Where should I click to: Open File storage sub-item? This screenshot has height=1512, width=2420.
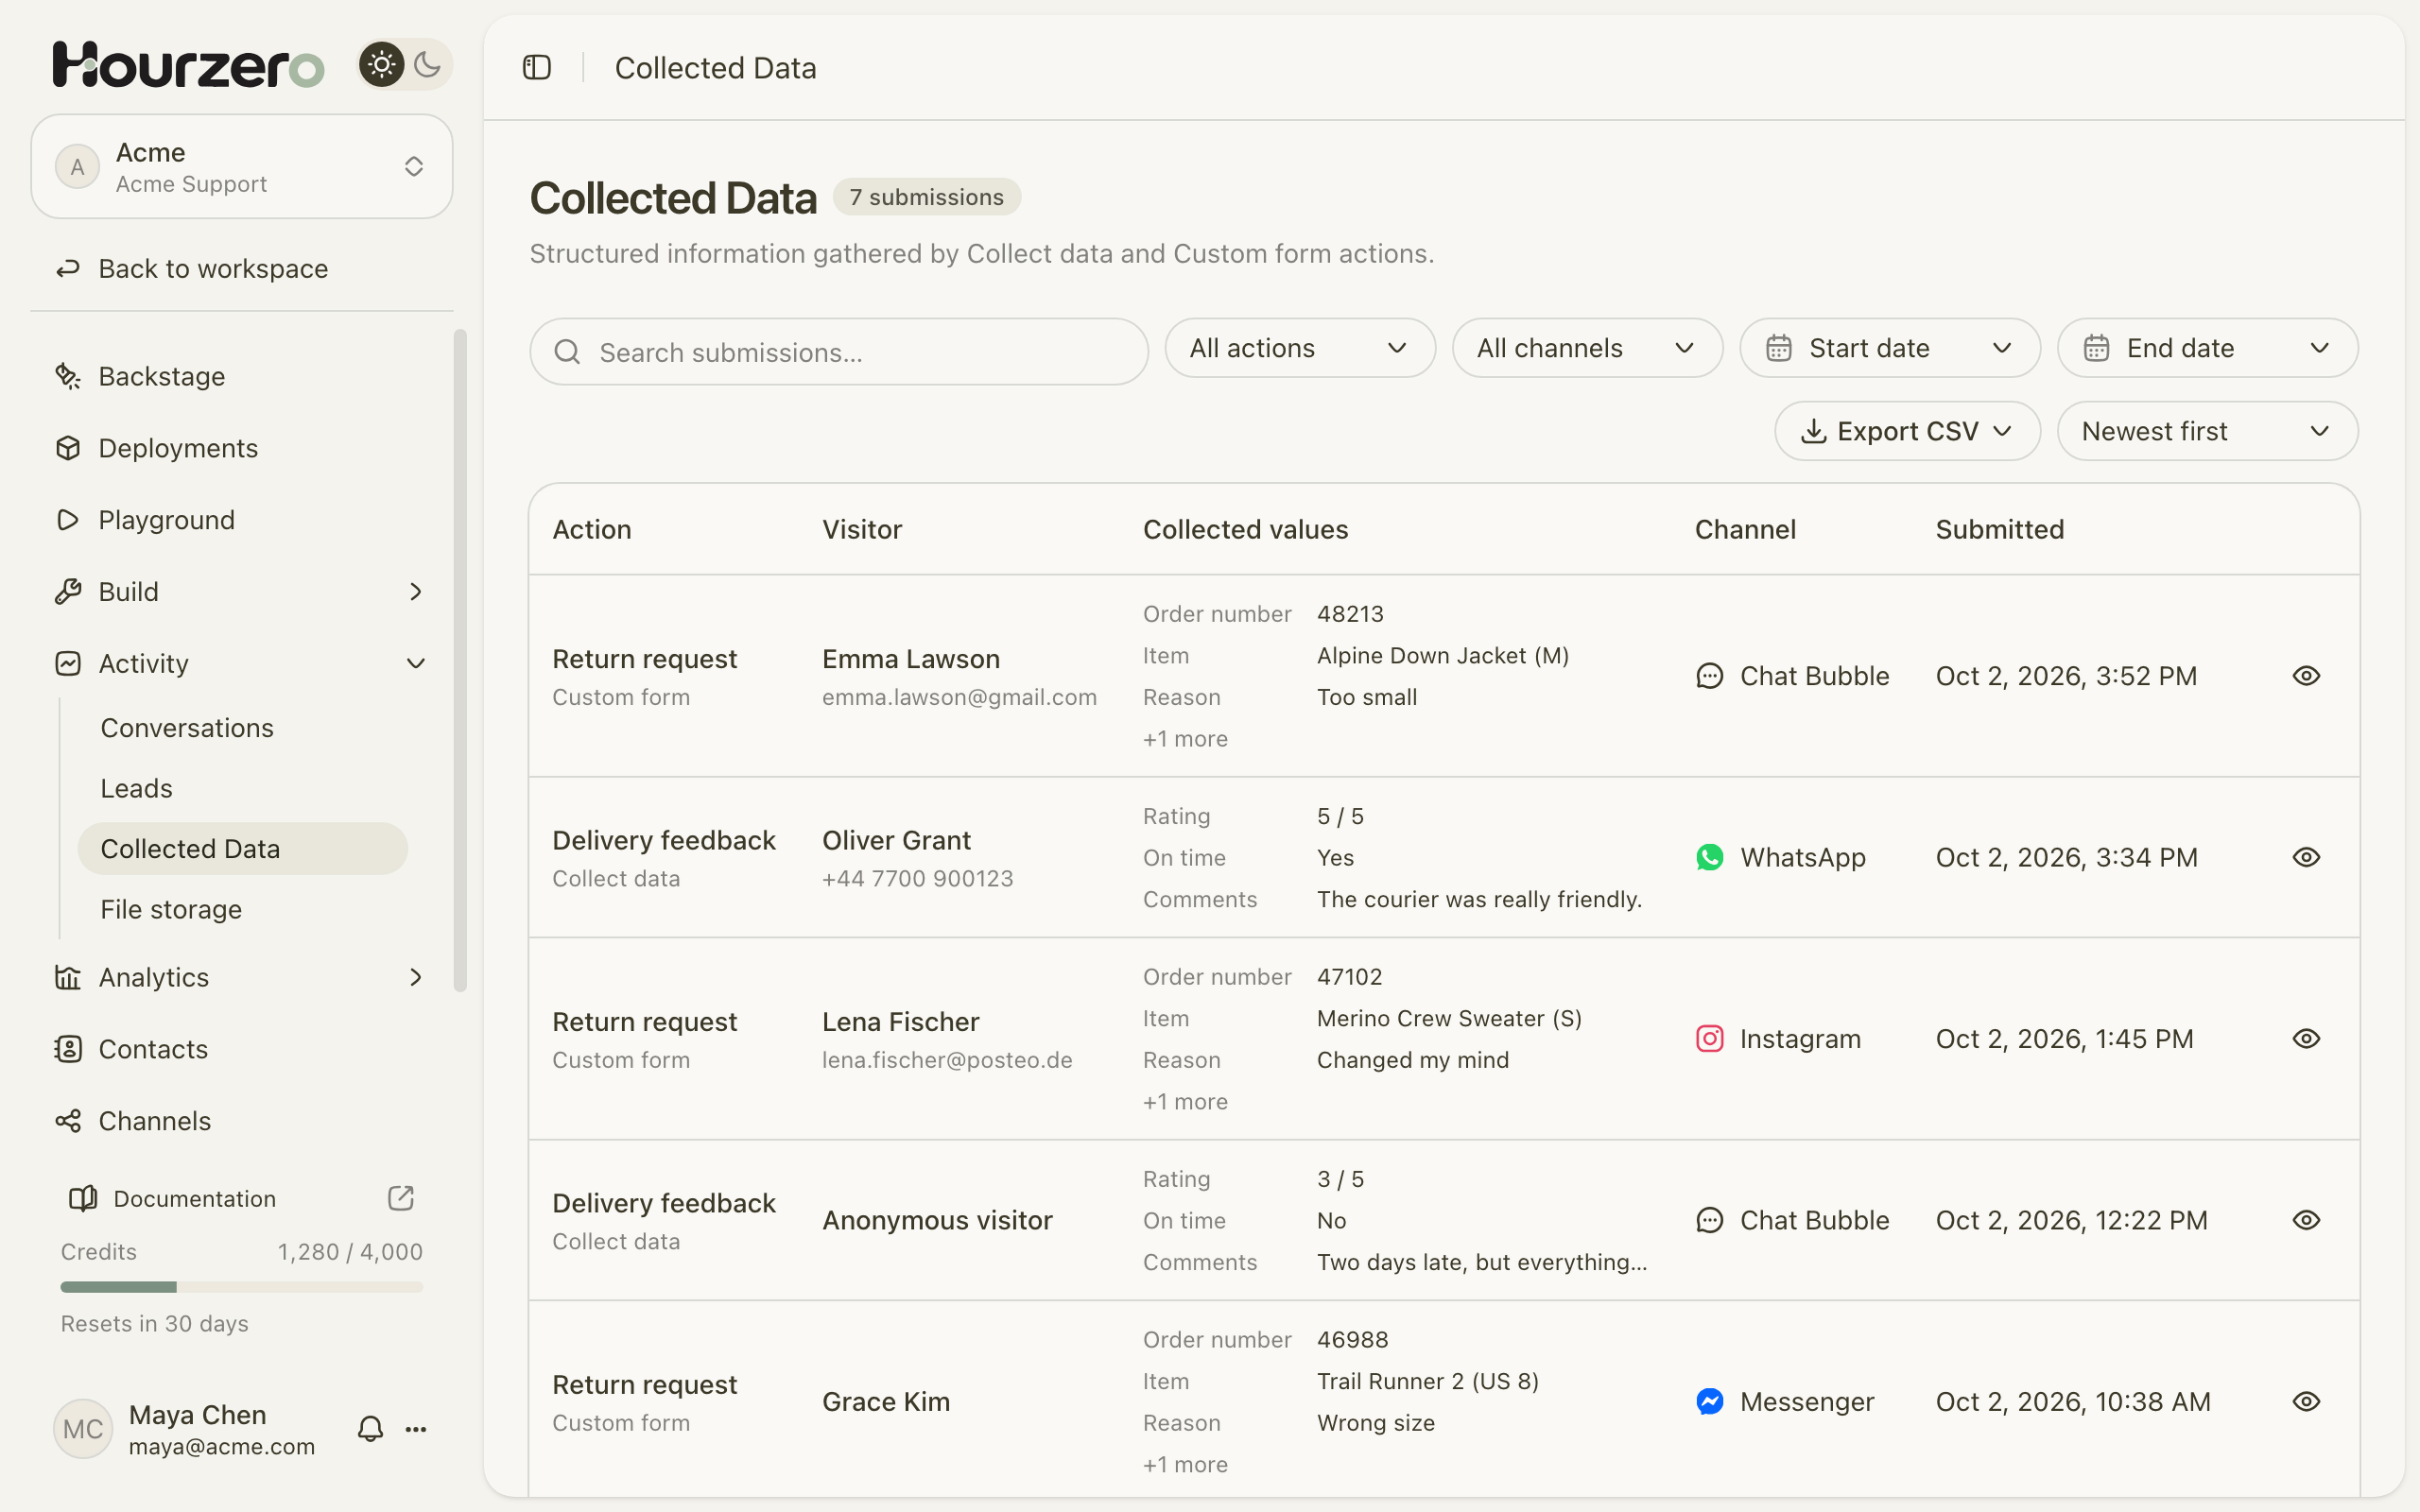[243, 909]
